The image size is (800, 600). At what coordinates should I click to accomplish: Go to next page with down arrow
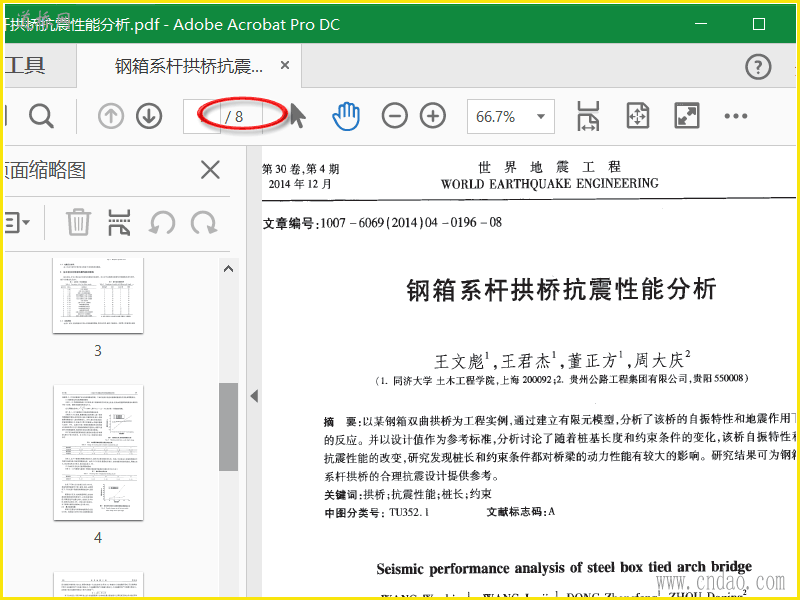[x=149, y=116]
